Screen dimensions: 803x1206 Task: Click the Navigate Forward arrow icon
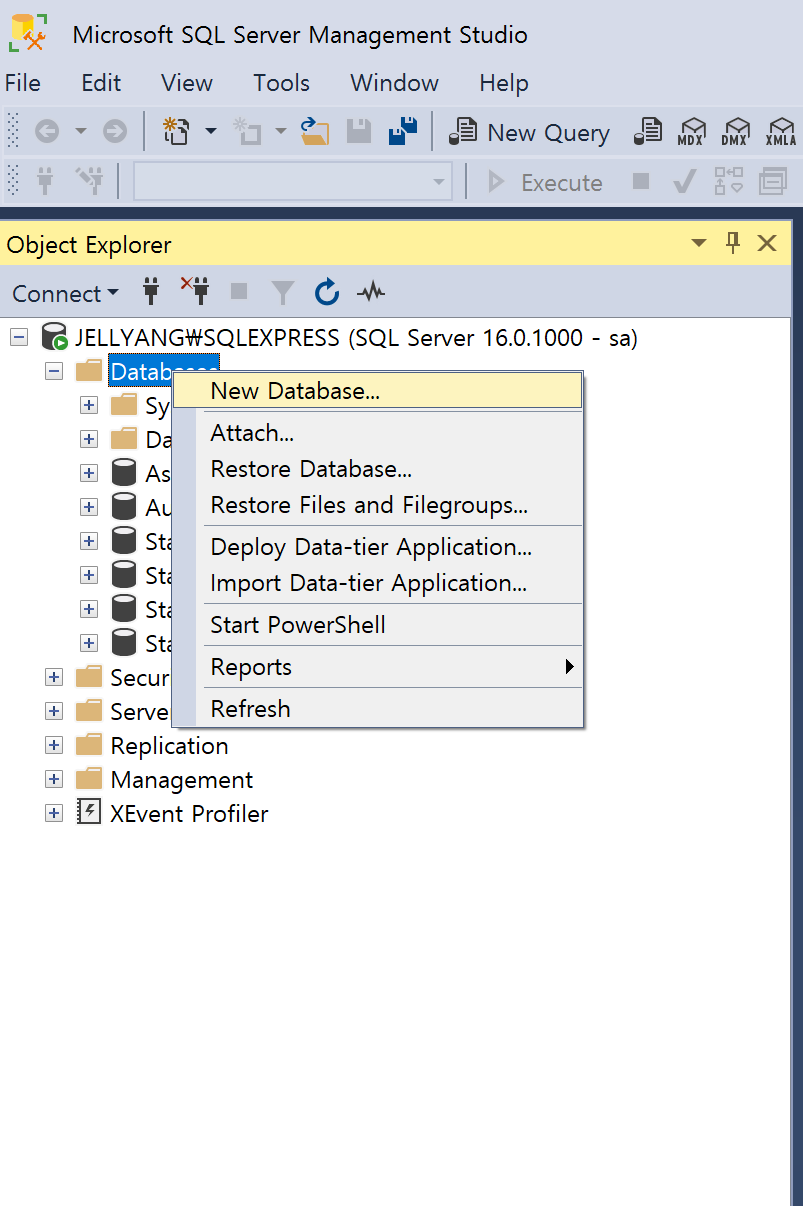point(115,132)
